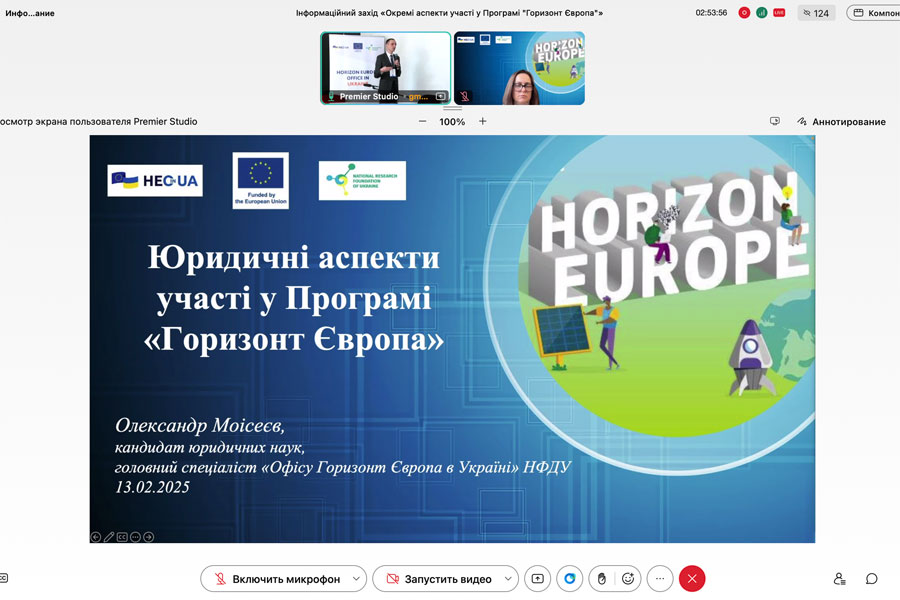The height and width of the screenshot is (600, 900).
Task: Raise hand using the hand icon
Action: pos(602,579)
